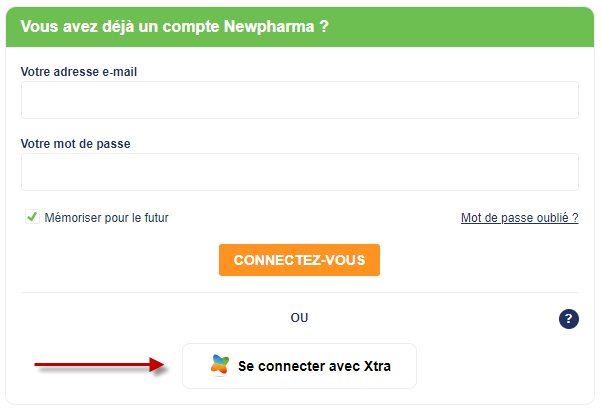
Task: Click the 'Mémoriser pour le futur' label text
Action: 106,218
